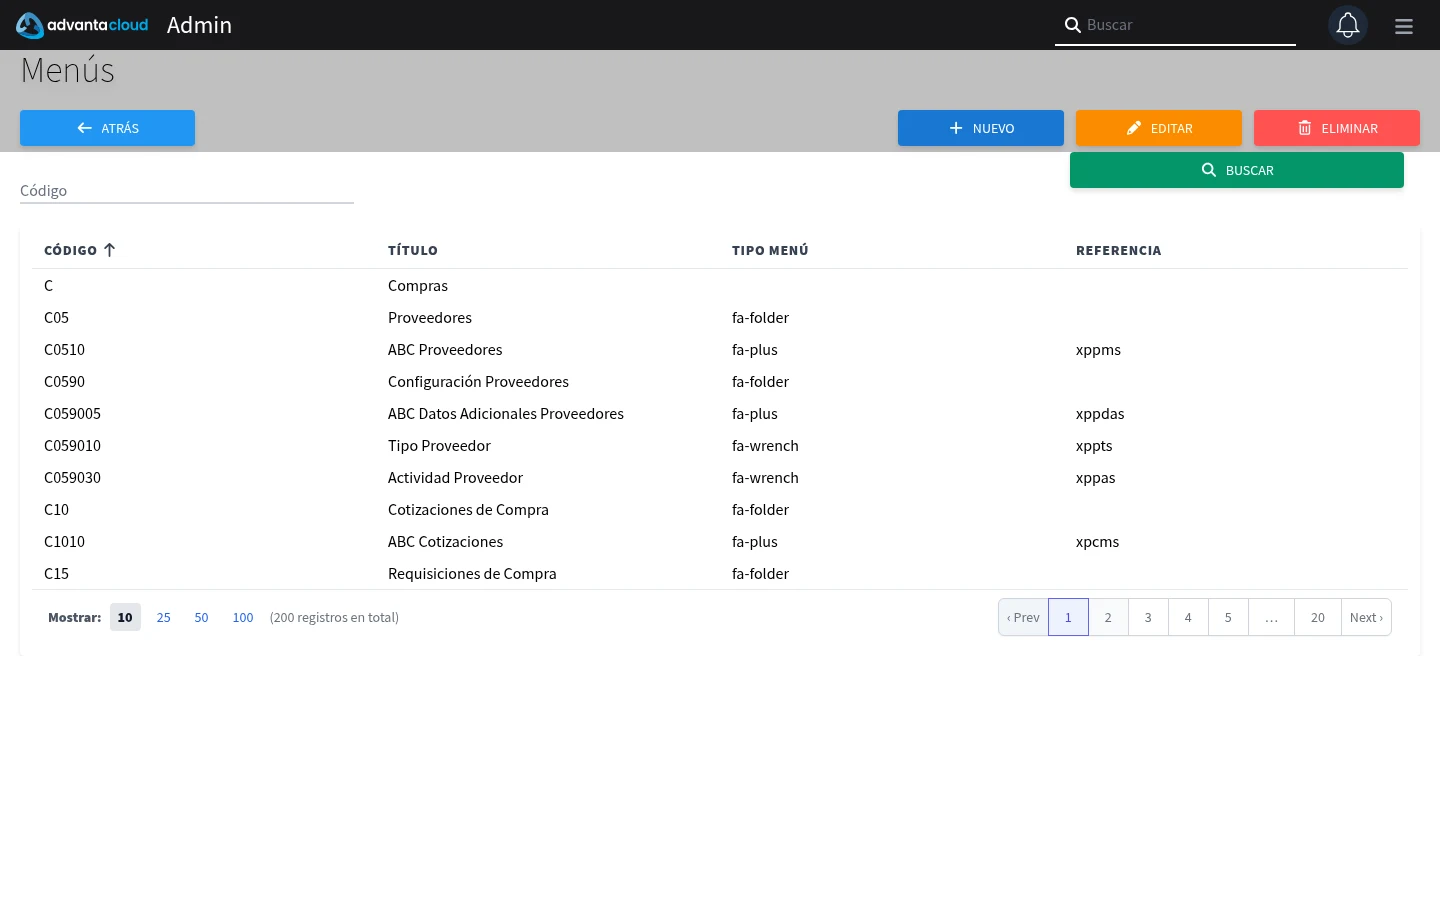Go to the Next page

click(x=1366, y=617)
